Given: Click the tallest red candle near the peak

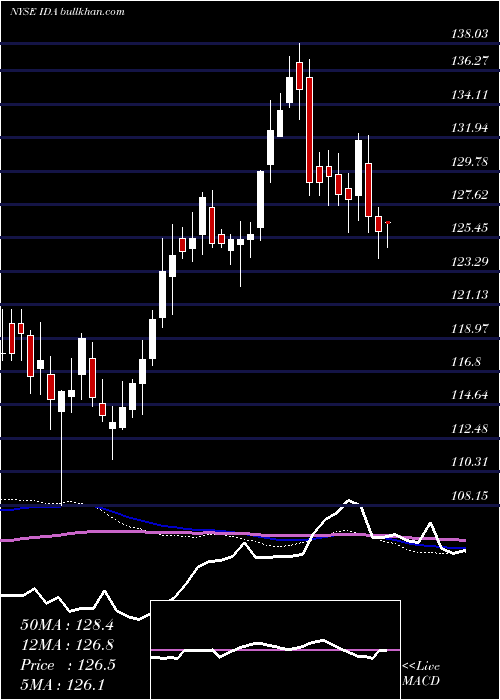Looking at the screenshot, I should point(309,129).
